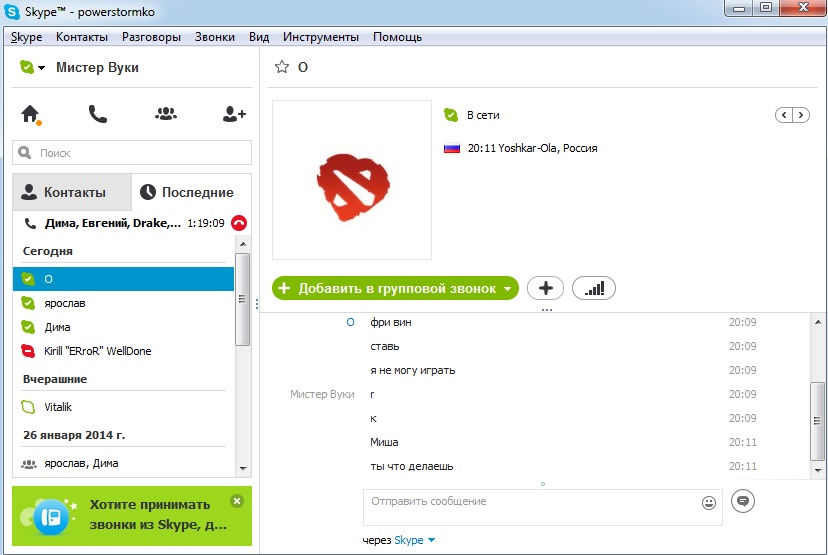Click the chat history scroll down arrow
This screenshot has width=828, height=555.
click(x=817, y=470)
